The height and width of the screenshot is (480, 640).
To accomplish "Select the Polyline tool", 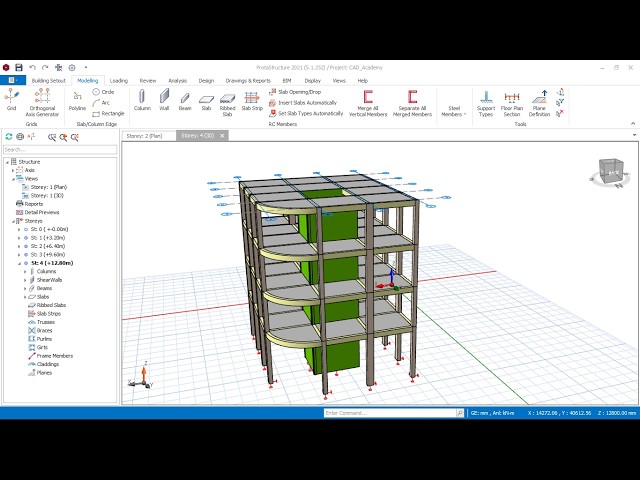I will pos(77,101).
